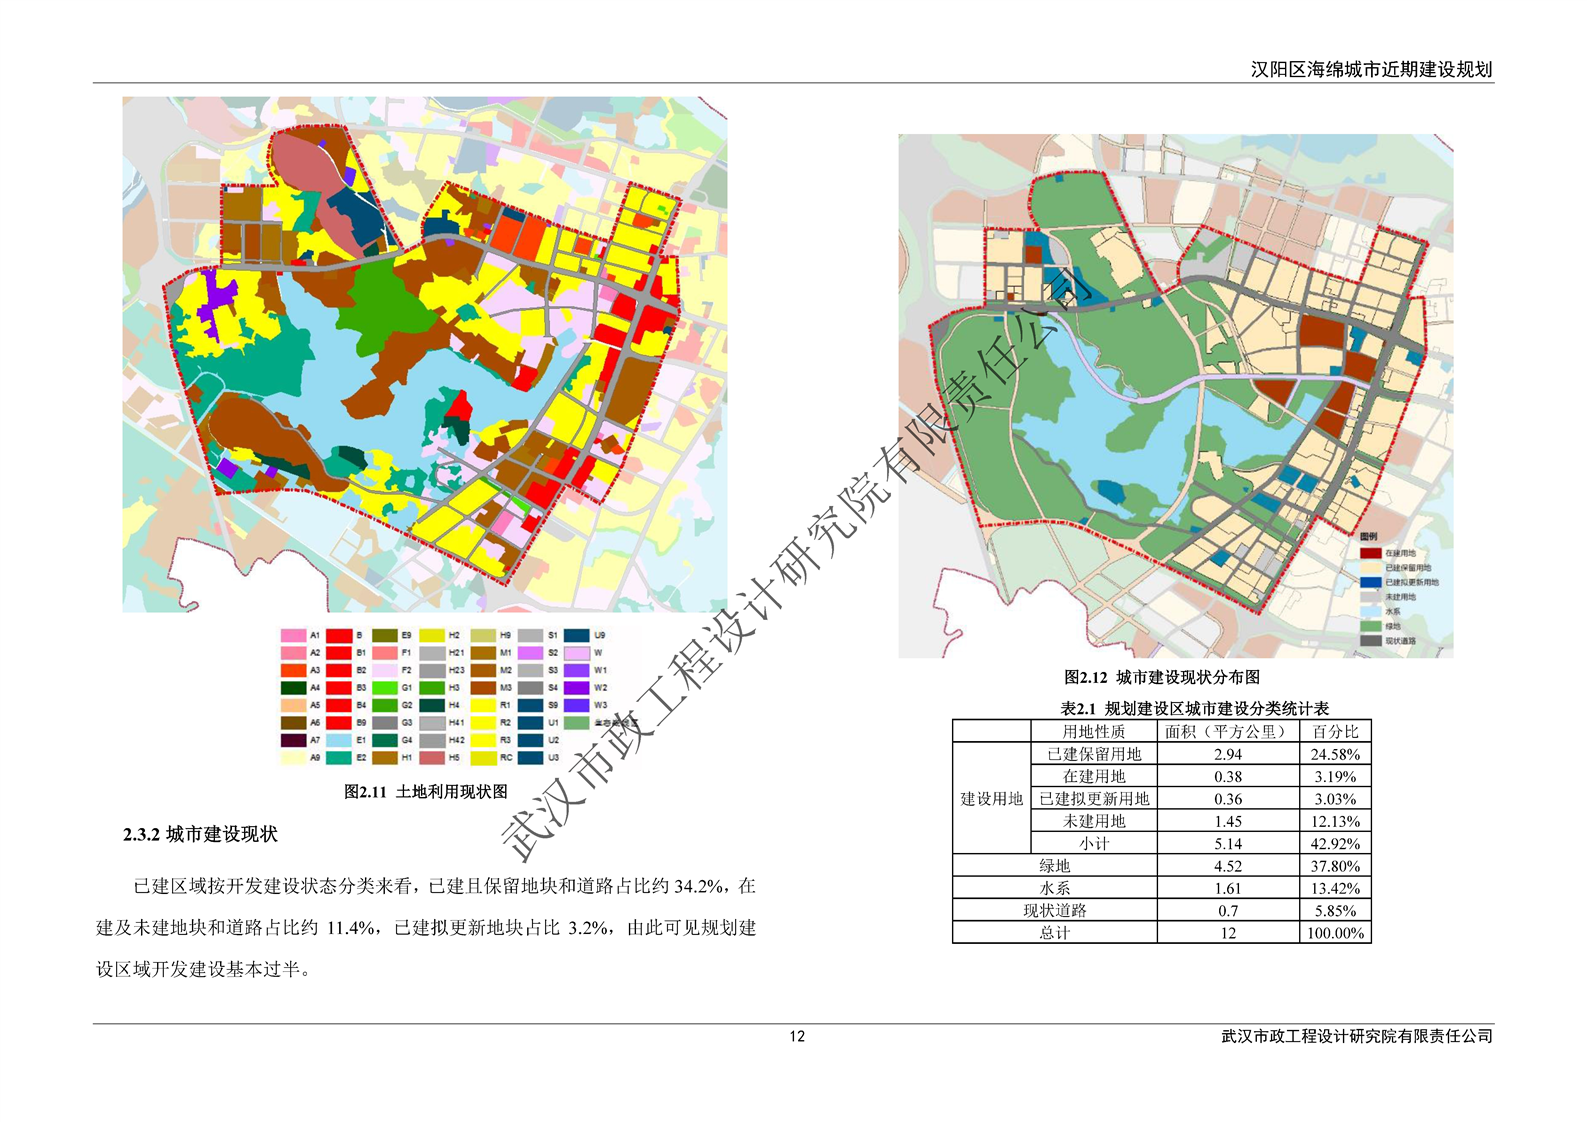Click the header title 汉阳区海绵城市近期建设规划

(1371, 69)
